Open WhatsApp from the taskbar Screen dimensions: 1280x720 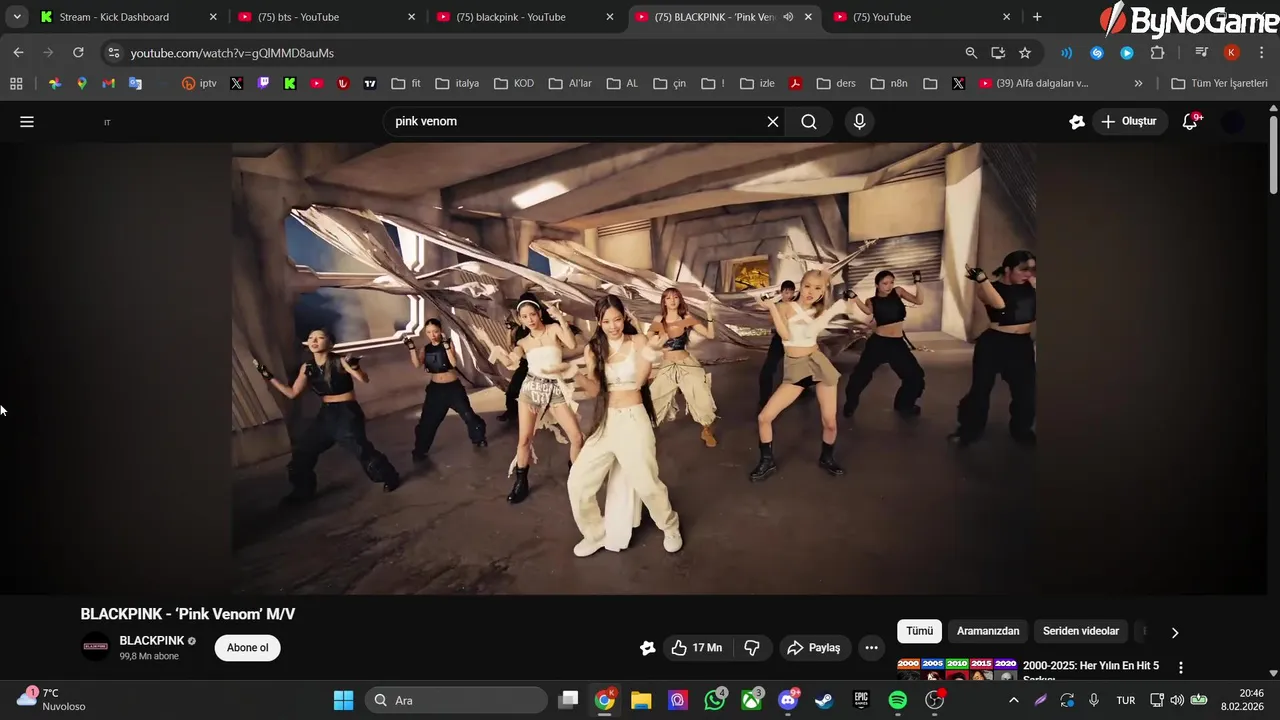[715, 700]
